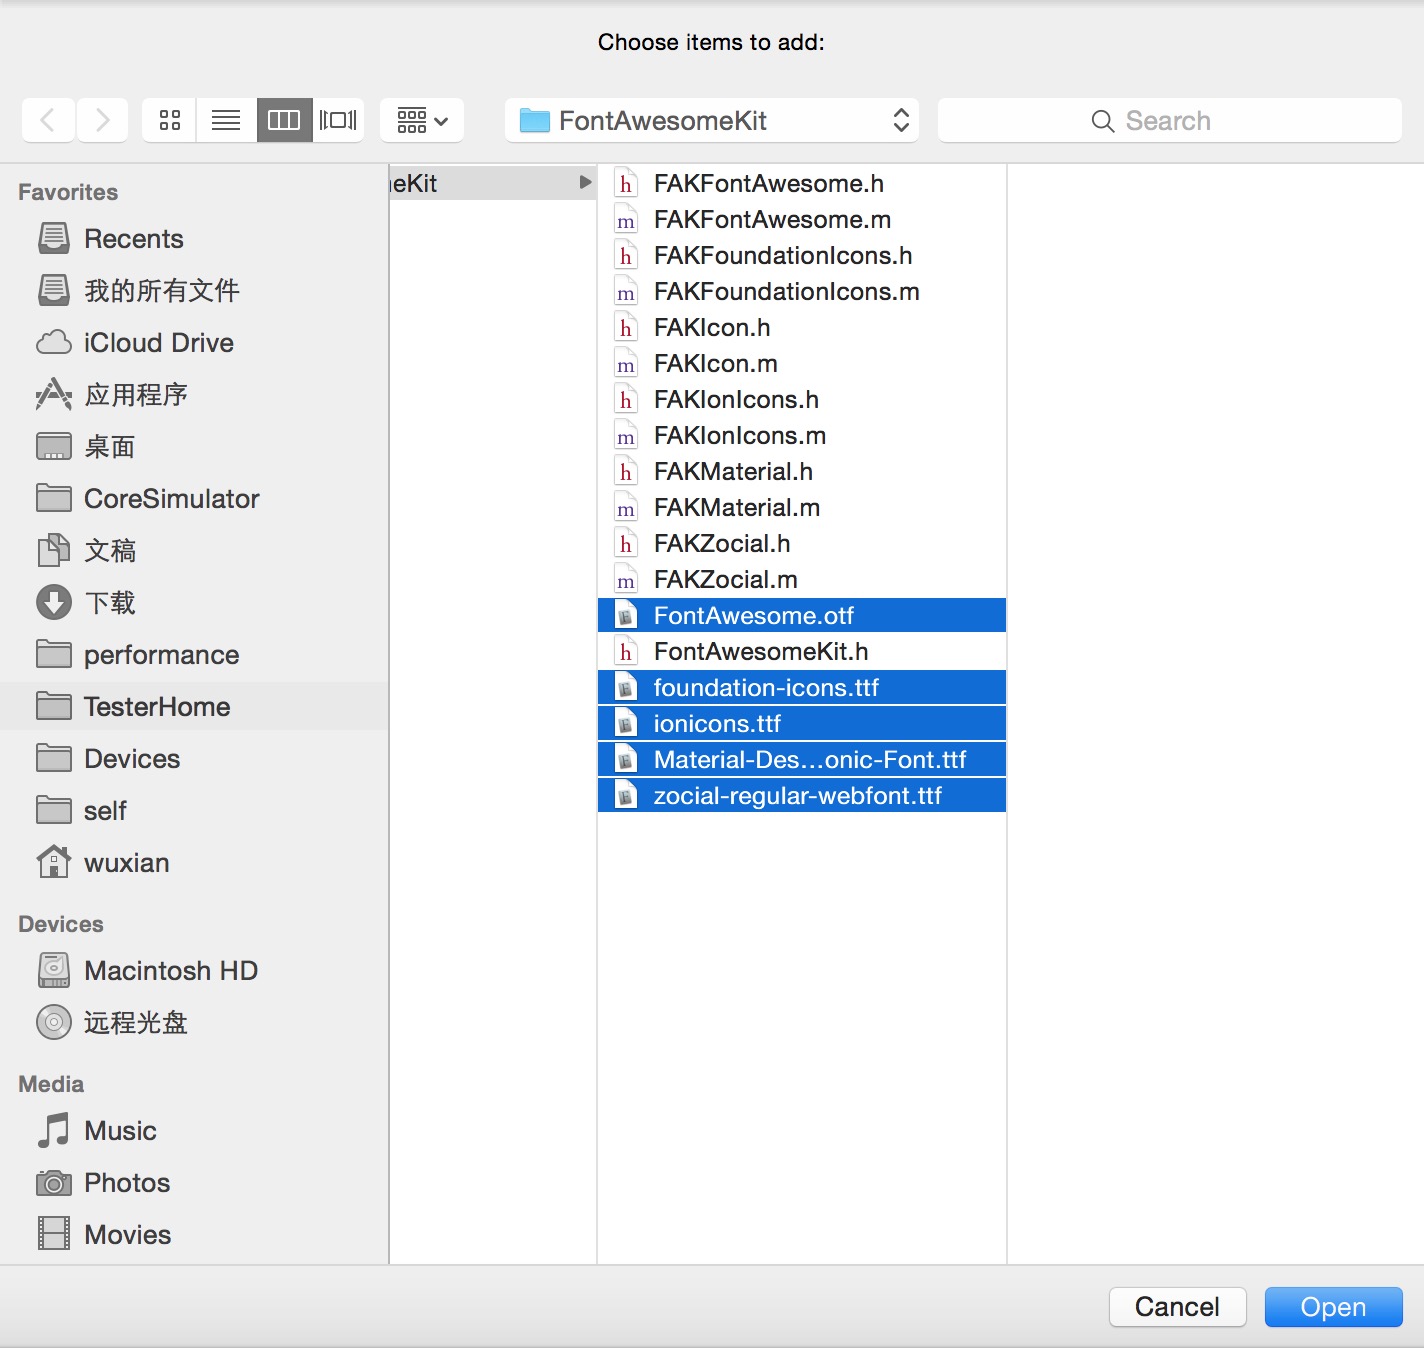Open Music media library
Viewport: 1424px width, 1348px height.
194,1131
